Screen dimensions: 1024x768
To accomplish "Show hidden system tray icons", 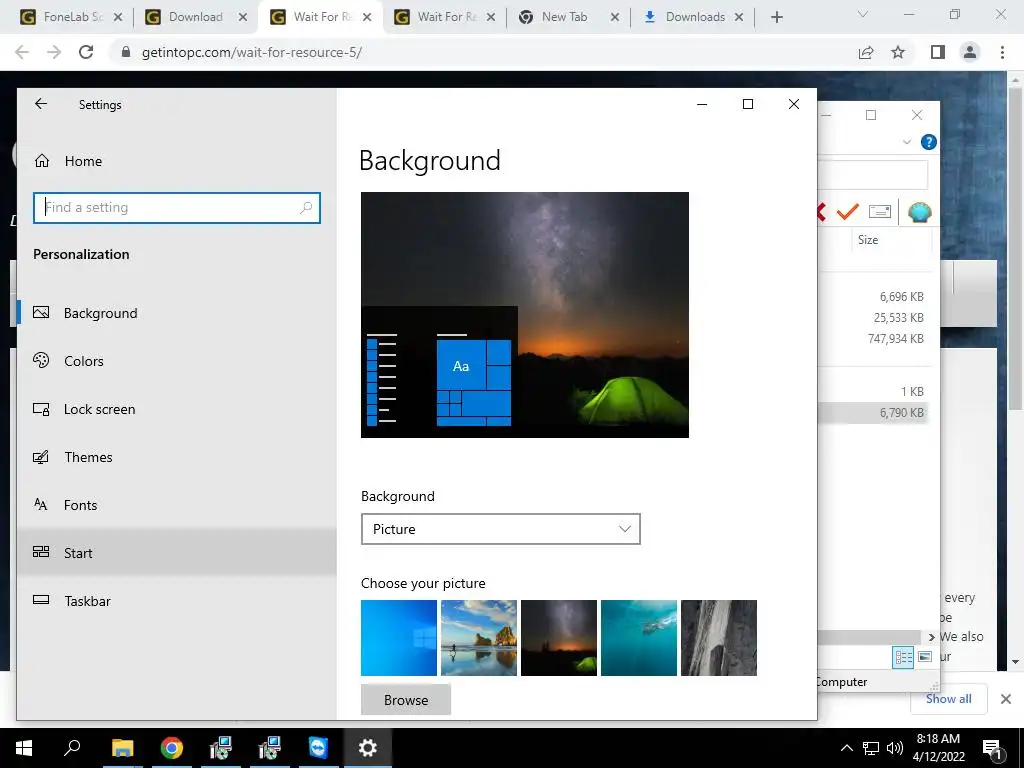I will point(846,748).
